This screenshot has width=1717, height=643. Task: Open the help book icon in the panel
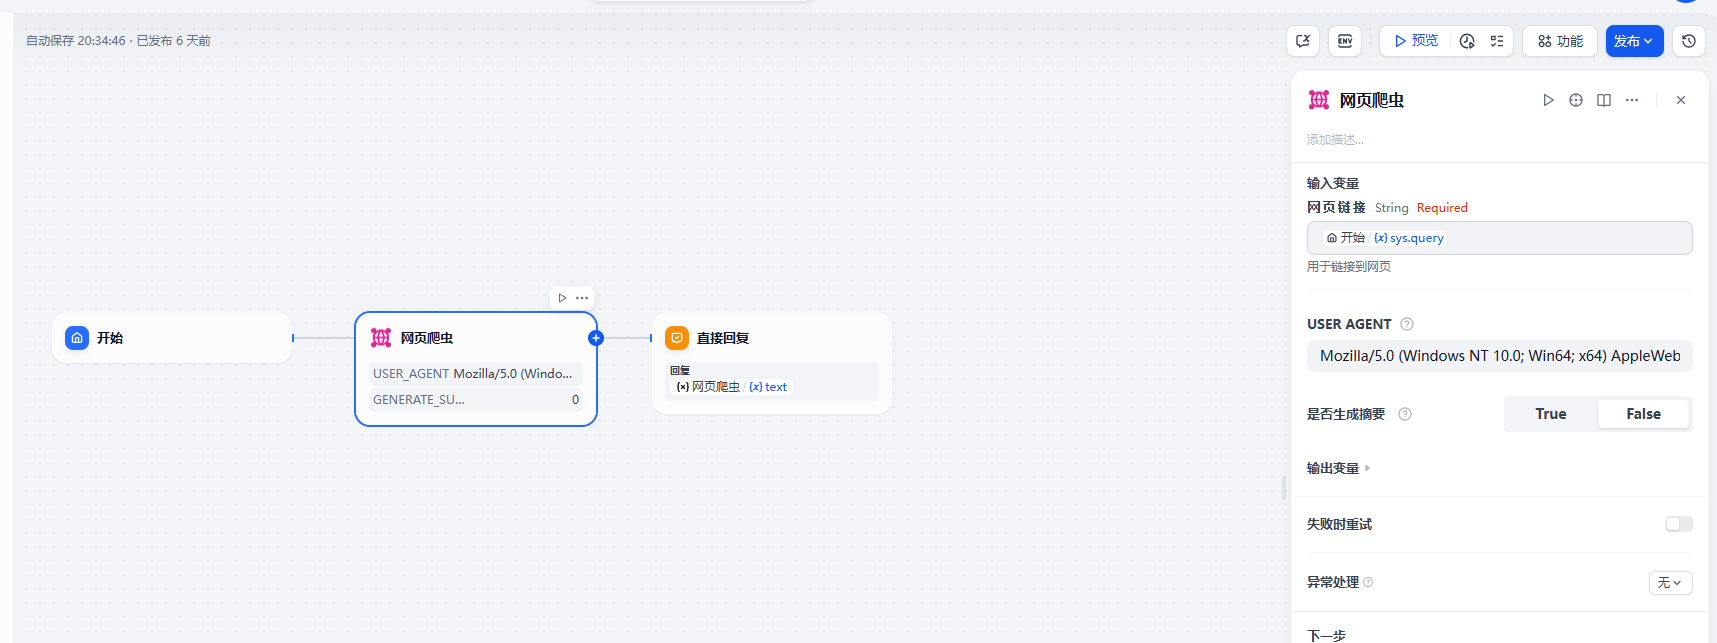pos(1604,100)
